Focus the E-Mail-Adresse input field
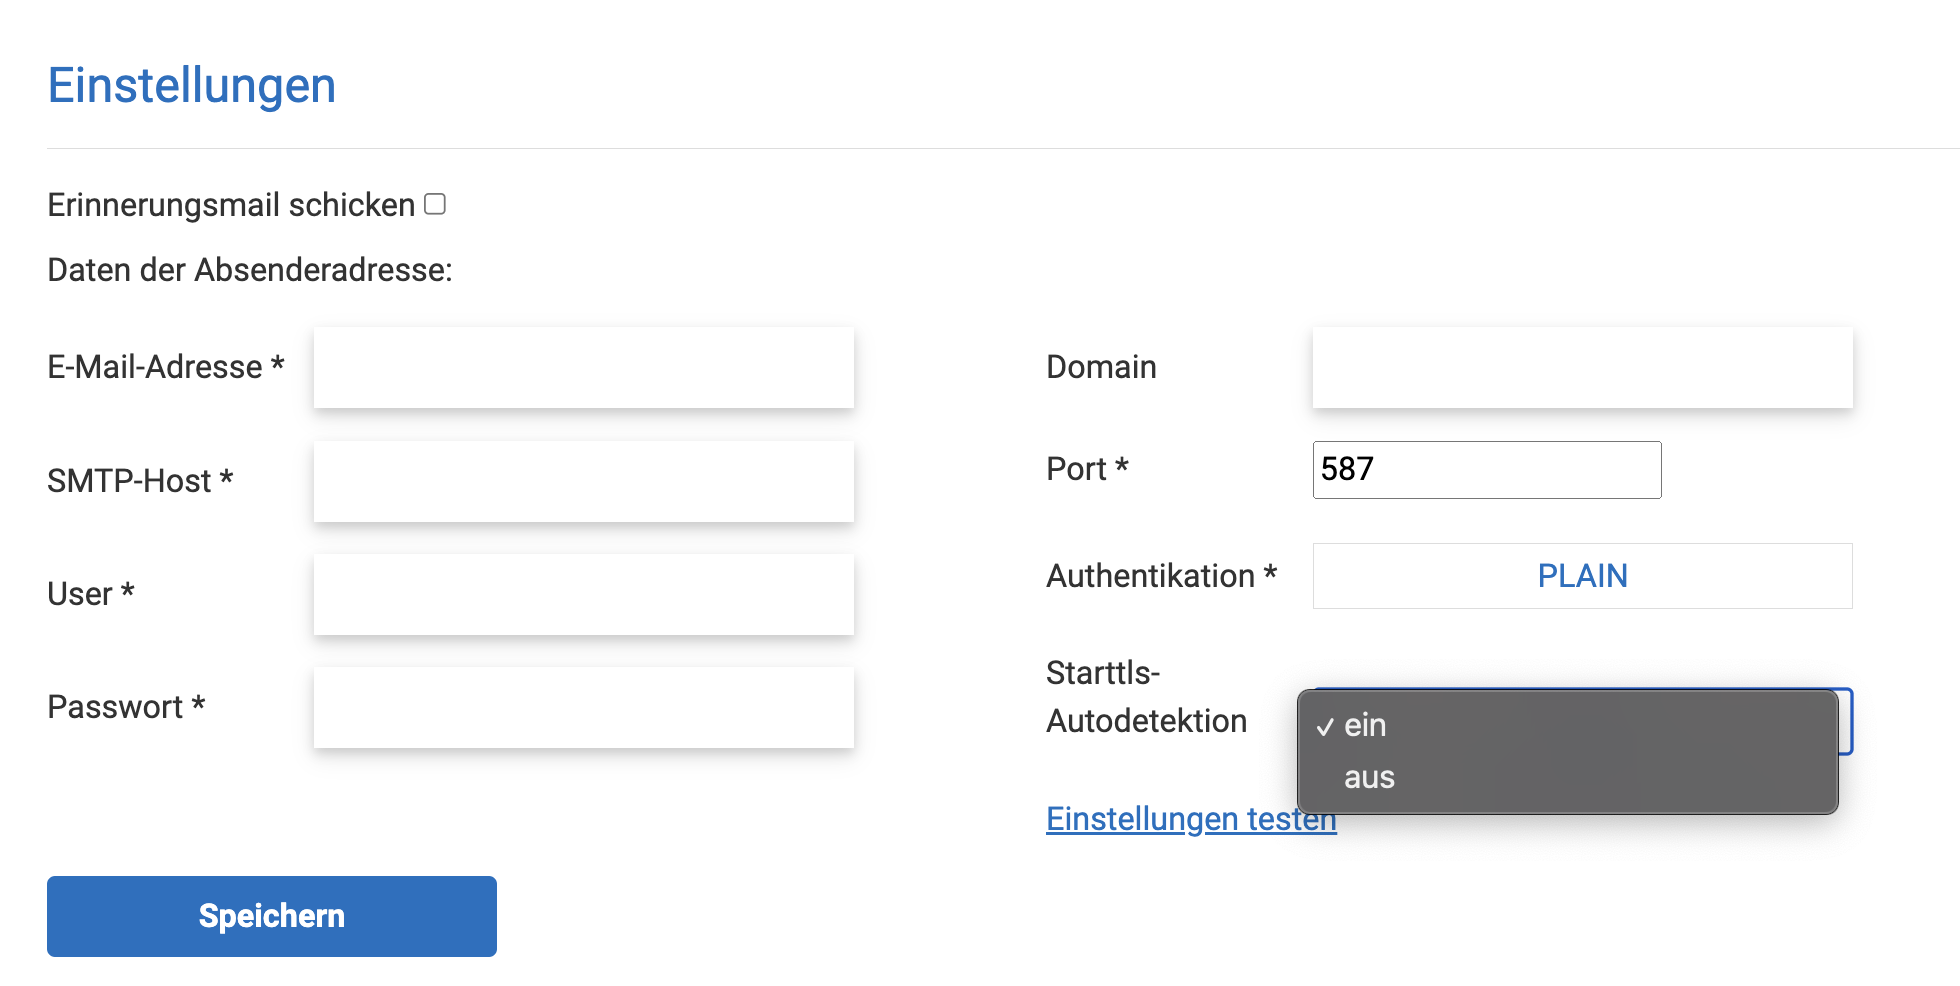Viewport: 1960px width, 986px height. (583, 367)
